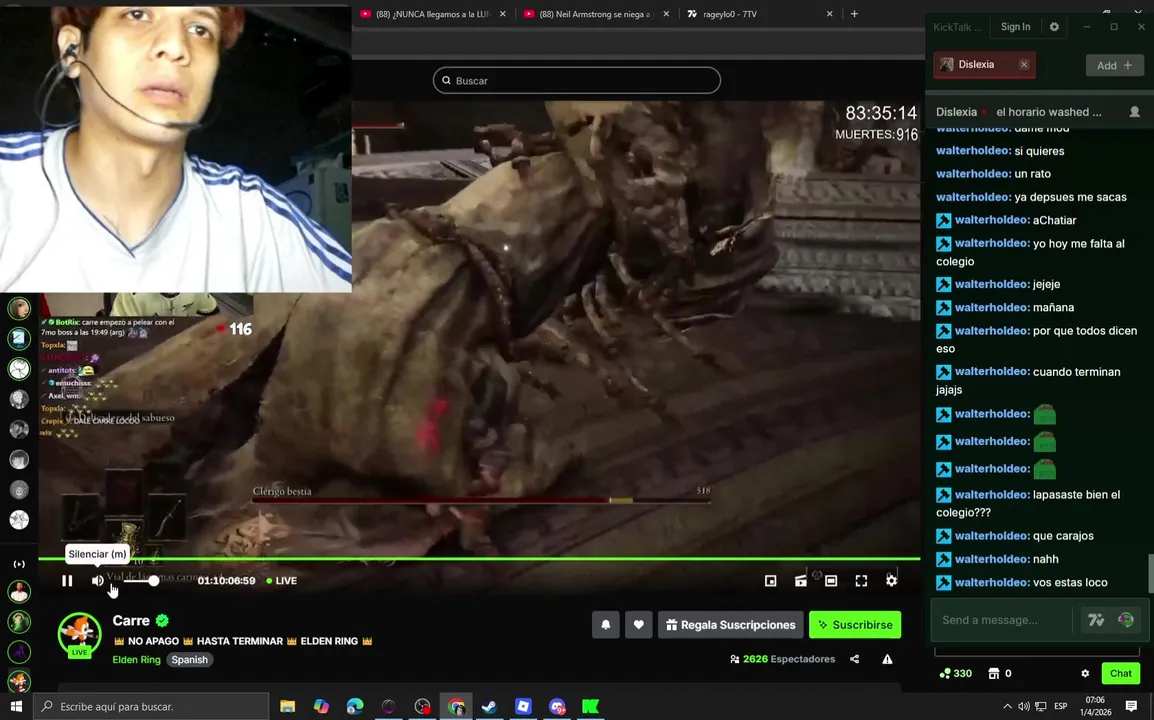1154x720 pixels.
Task: Open Carre's channel avatar
Action: click(79, 634)
